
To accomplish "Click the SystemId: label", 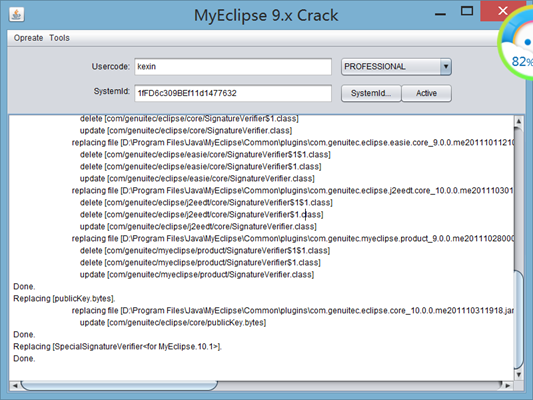I will pos(111,91).
